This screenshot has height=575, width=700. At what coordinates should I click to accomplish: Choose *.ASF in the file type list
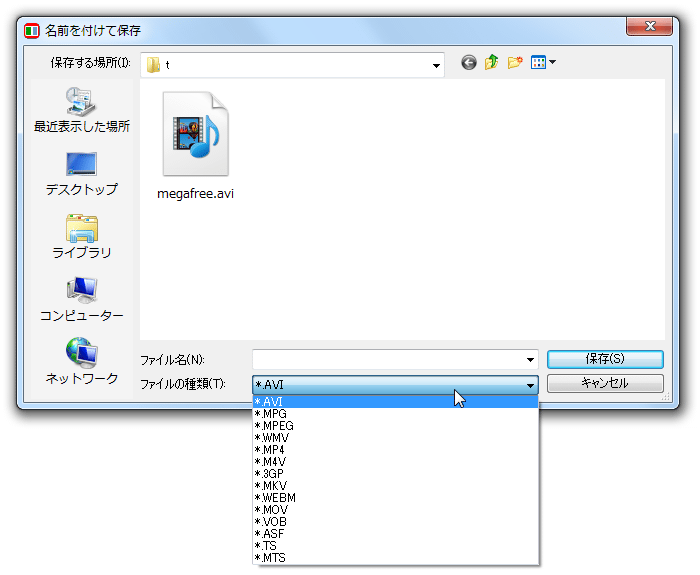(396, 534)
